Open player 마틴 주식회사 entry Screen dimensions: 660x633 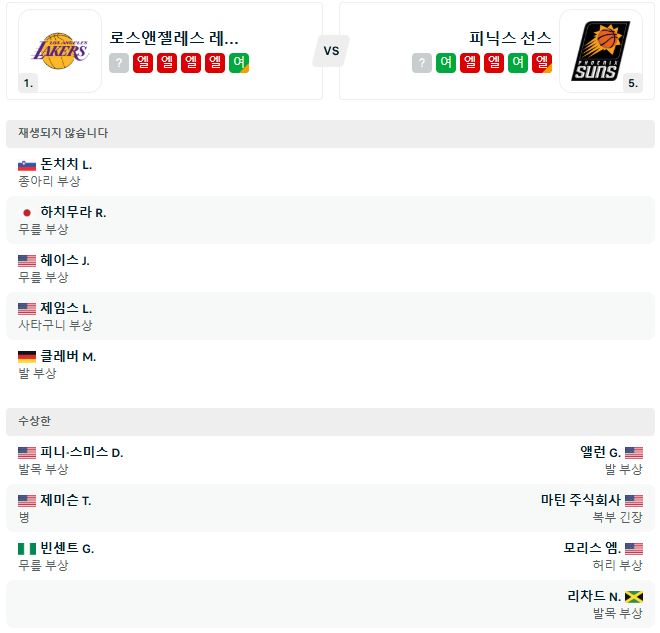click(580, 501)
